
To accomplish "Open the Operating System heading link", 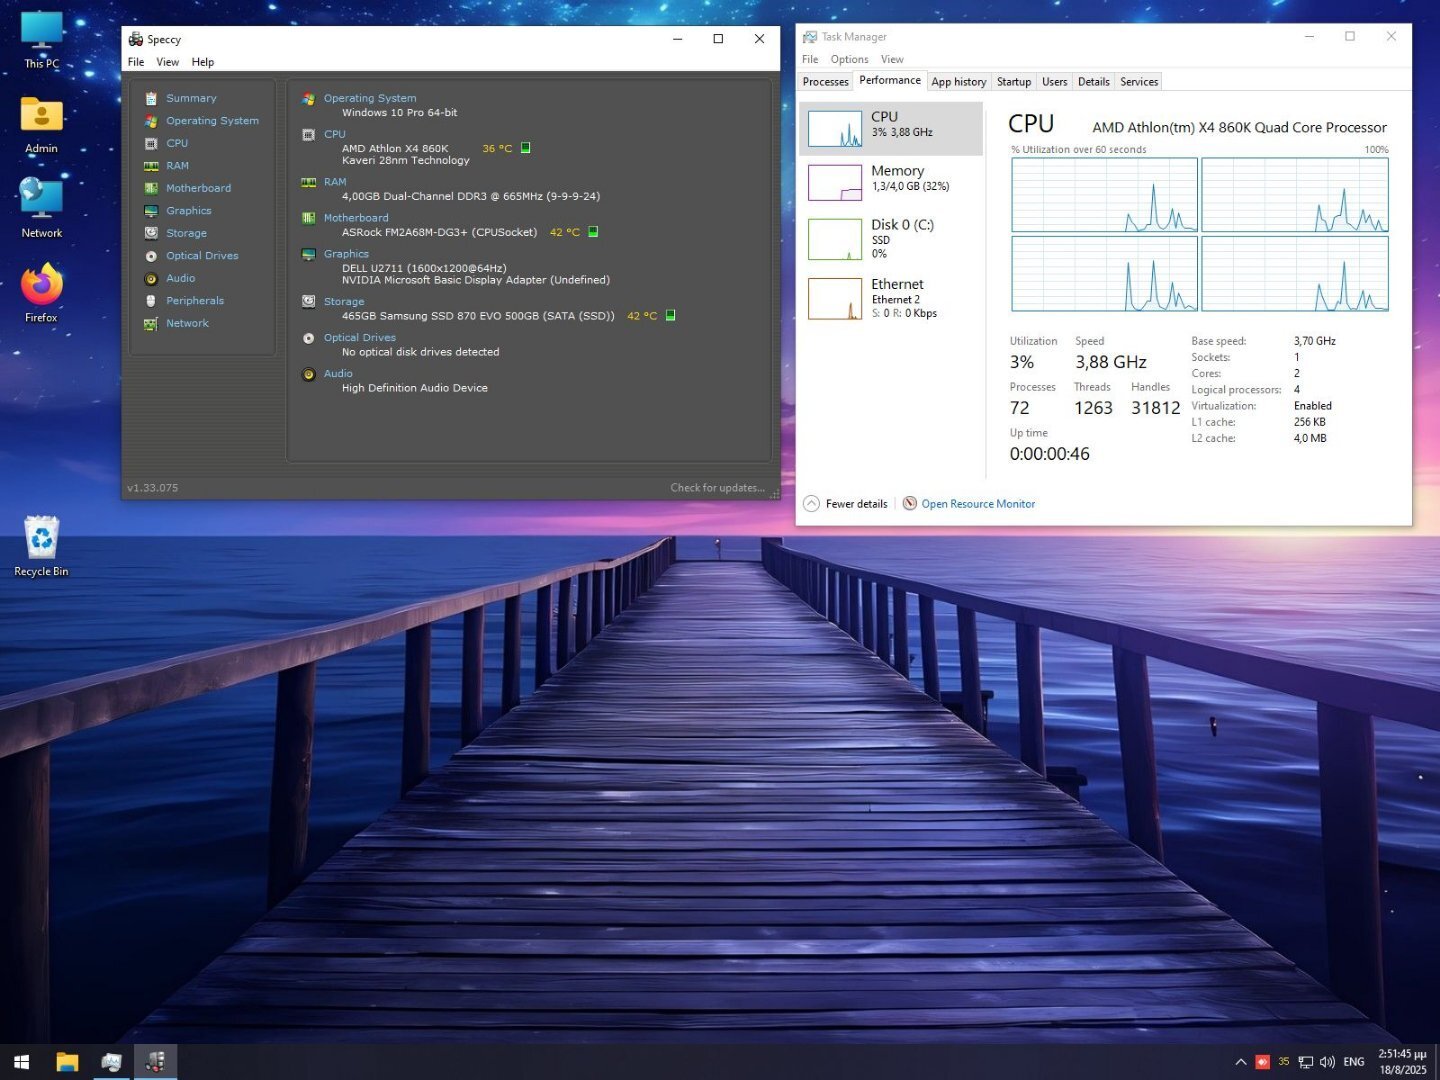I will [370, 98].
